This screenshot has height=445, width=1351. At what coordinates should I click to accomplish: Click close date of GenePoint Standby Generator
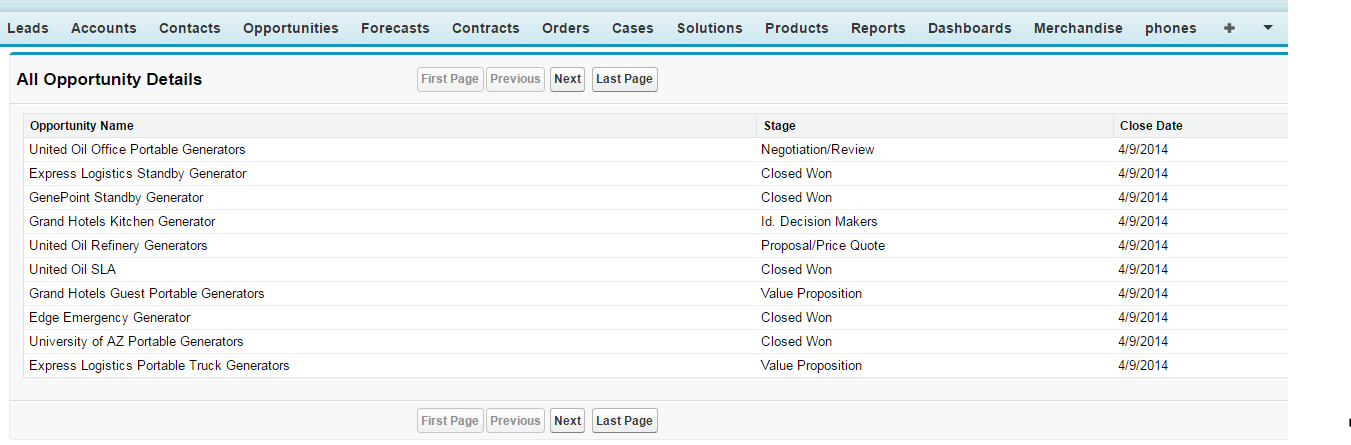(x=1143, y=198)
